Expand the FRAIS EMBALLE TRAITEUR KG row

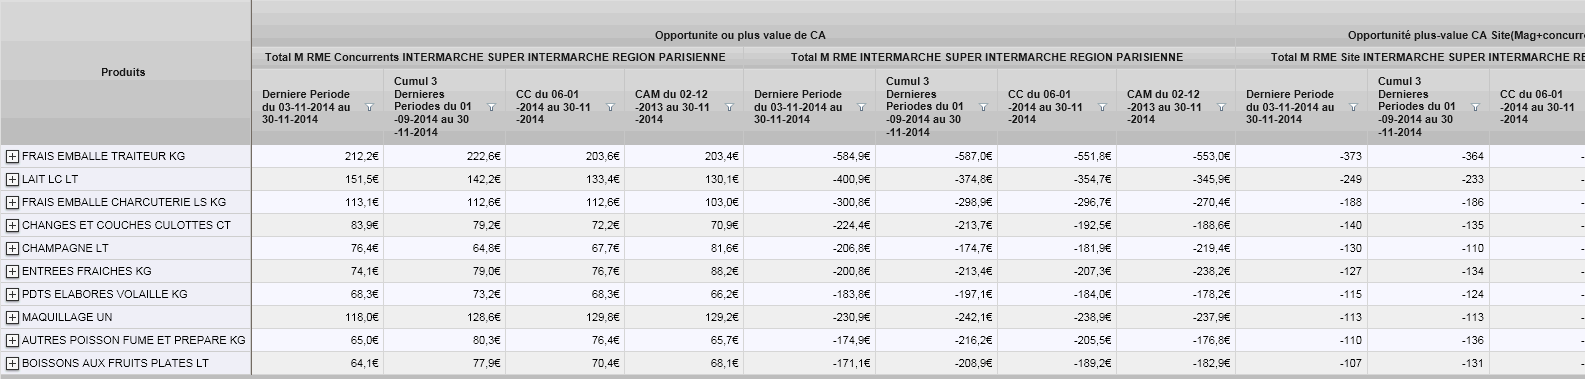[13, 157]
